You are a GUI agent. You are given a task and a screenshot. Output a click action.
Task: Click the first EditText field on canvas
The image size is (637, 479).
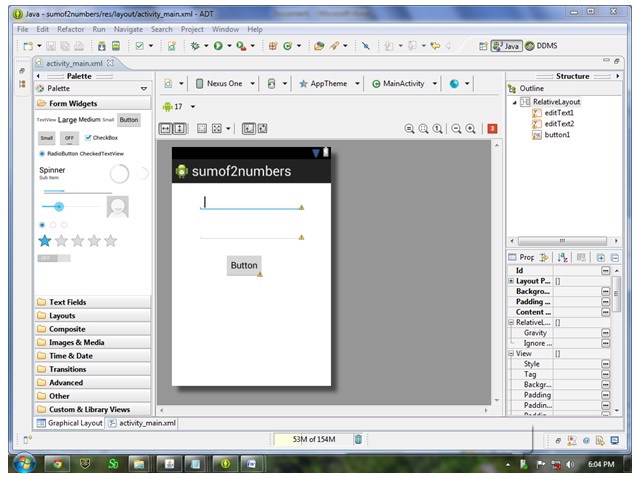pyautogui.click(x=251, y=202)
